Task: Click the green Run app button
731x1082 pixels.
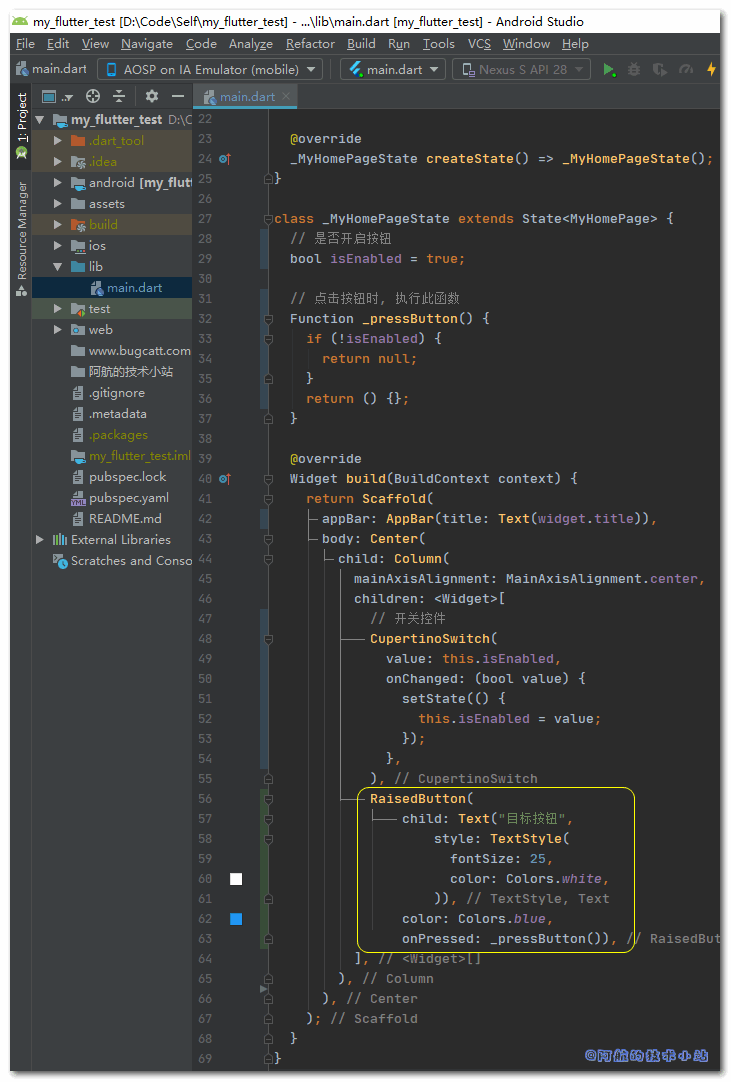Action: click(x=609, y=70)
